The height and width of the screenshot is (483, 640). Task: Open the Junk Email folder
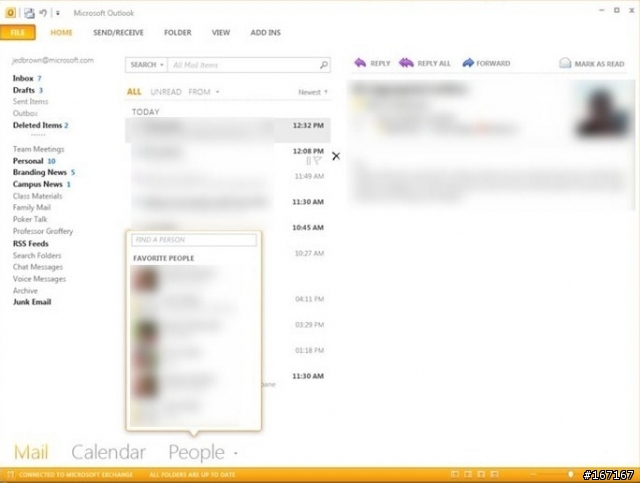(x=32, y=302)
